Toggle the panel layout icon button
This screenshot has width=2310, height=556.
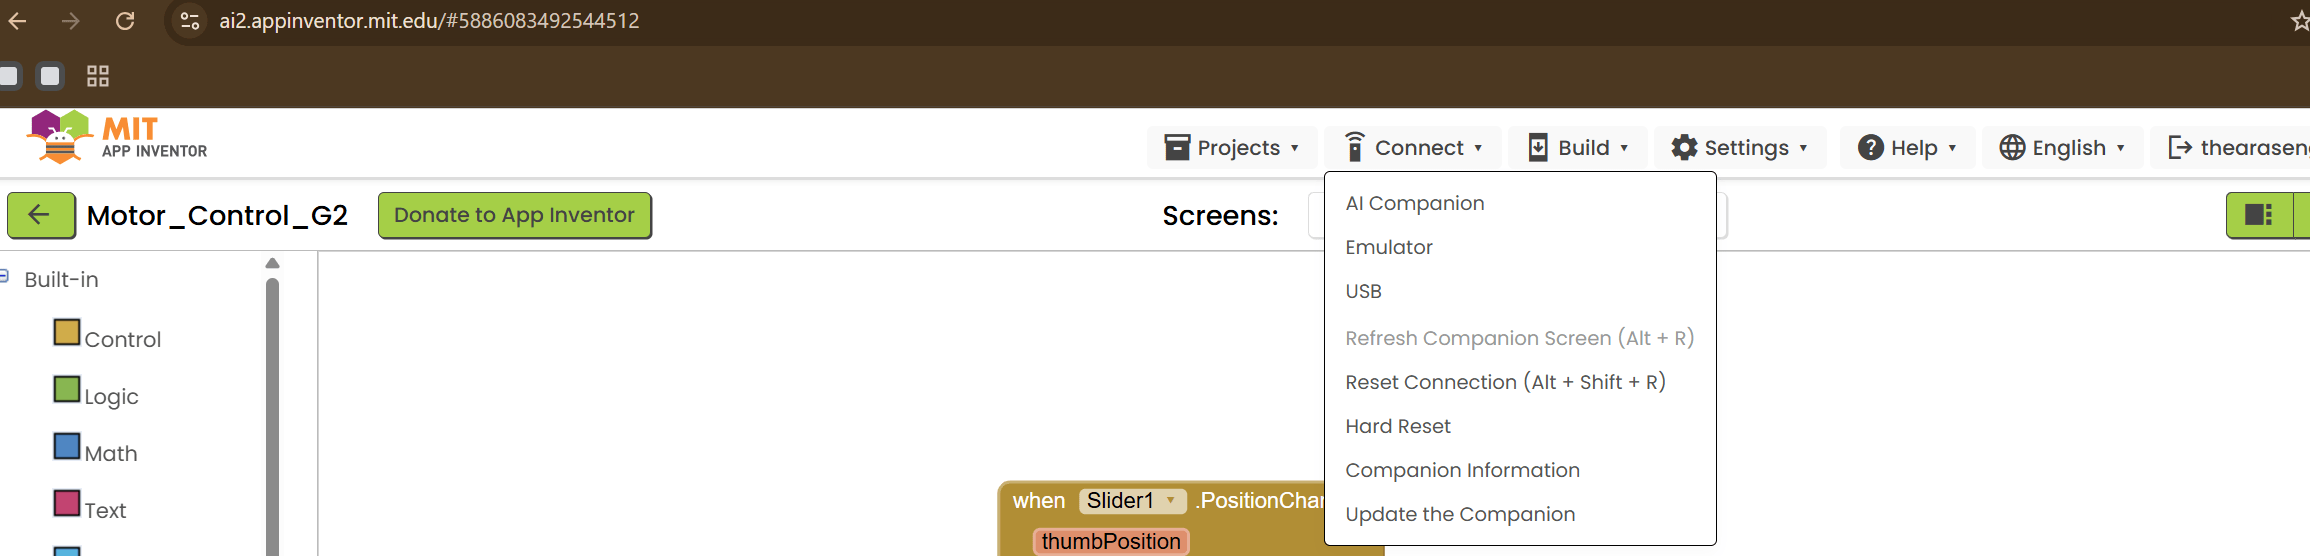click(x=2258, y=215)
